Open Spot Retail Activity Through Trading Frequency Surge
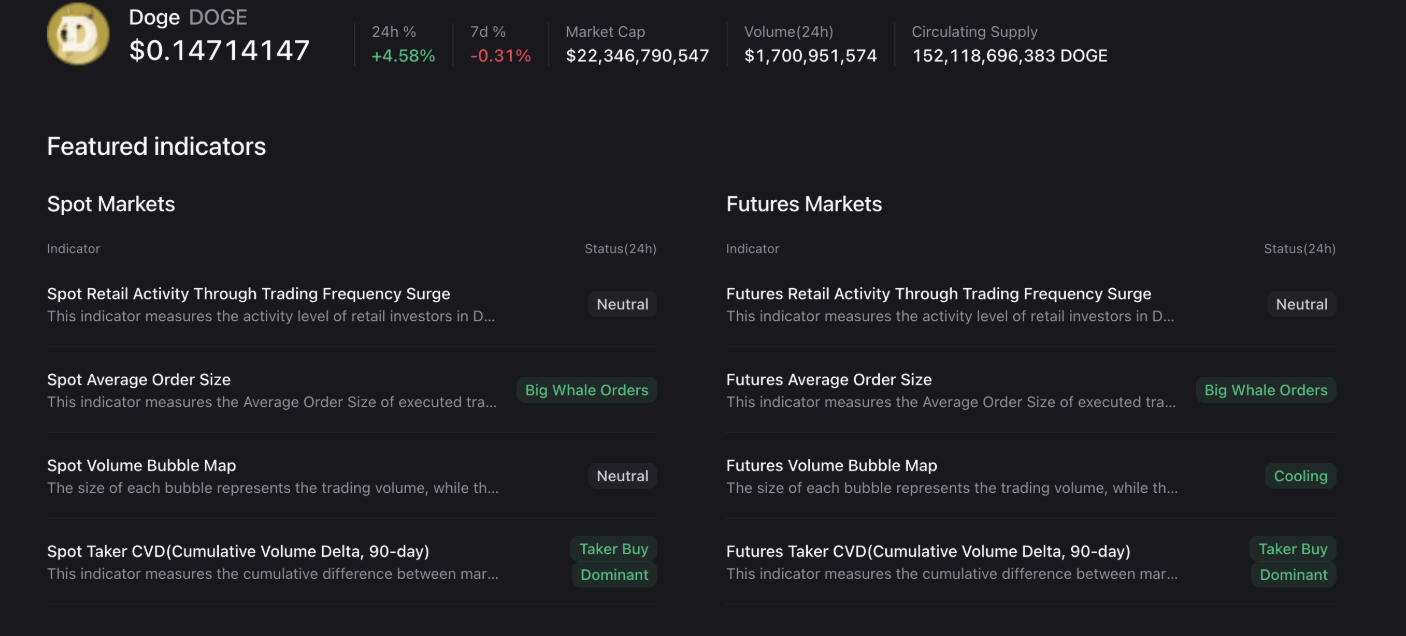Viewport: 1406px width, 636px height. tap(248, 294)
